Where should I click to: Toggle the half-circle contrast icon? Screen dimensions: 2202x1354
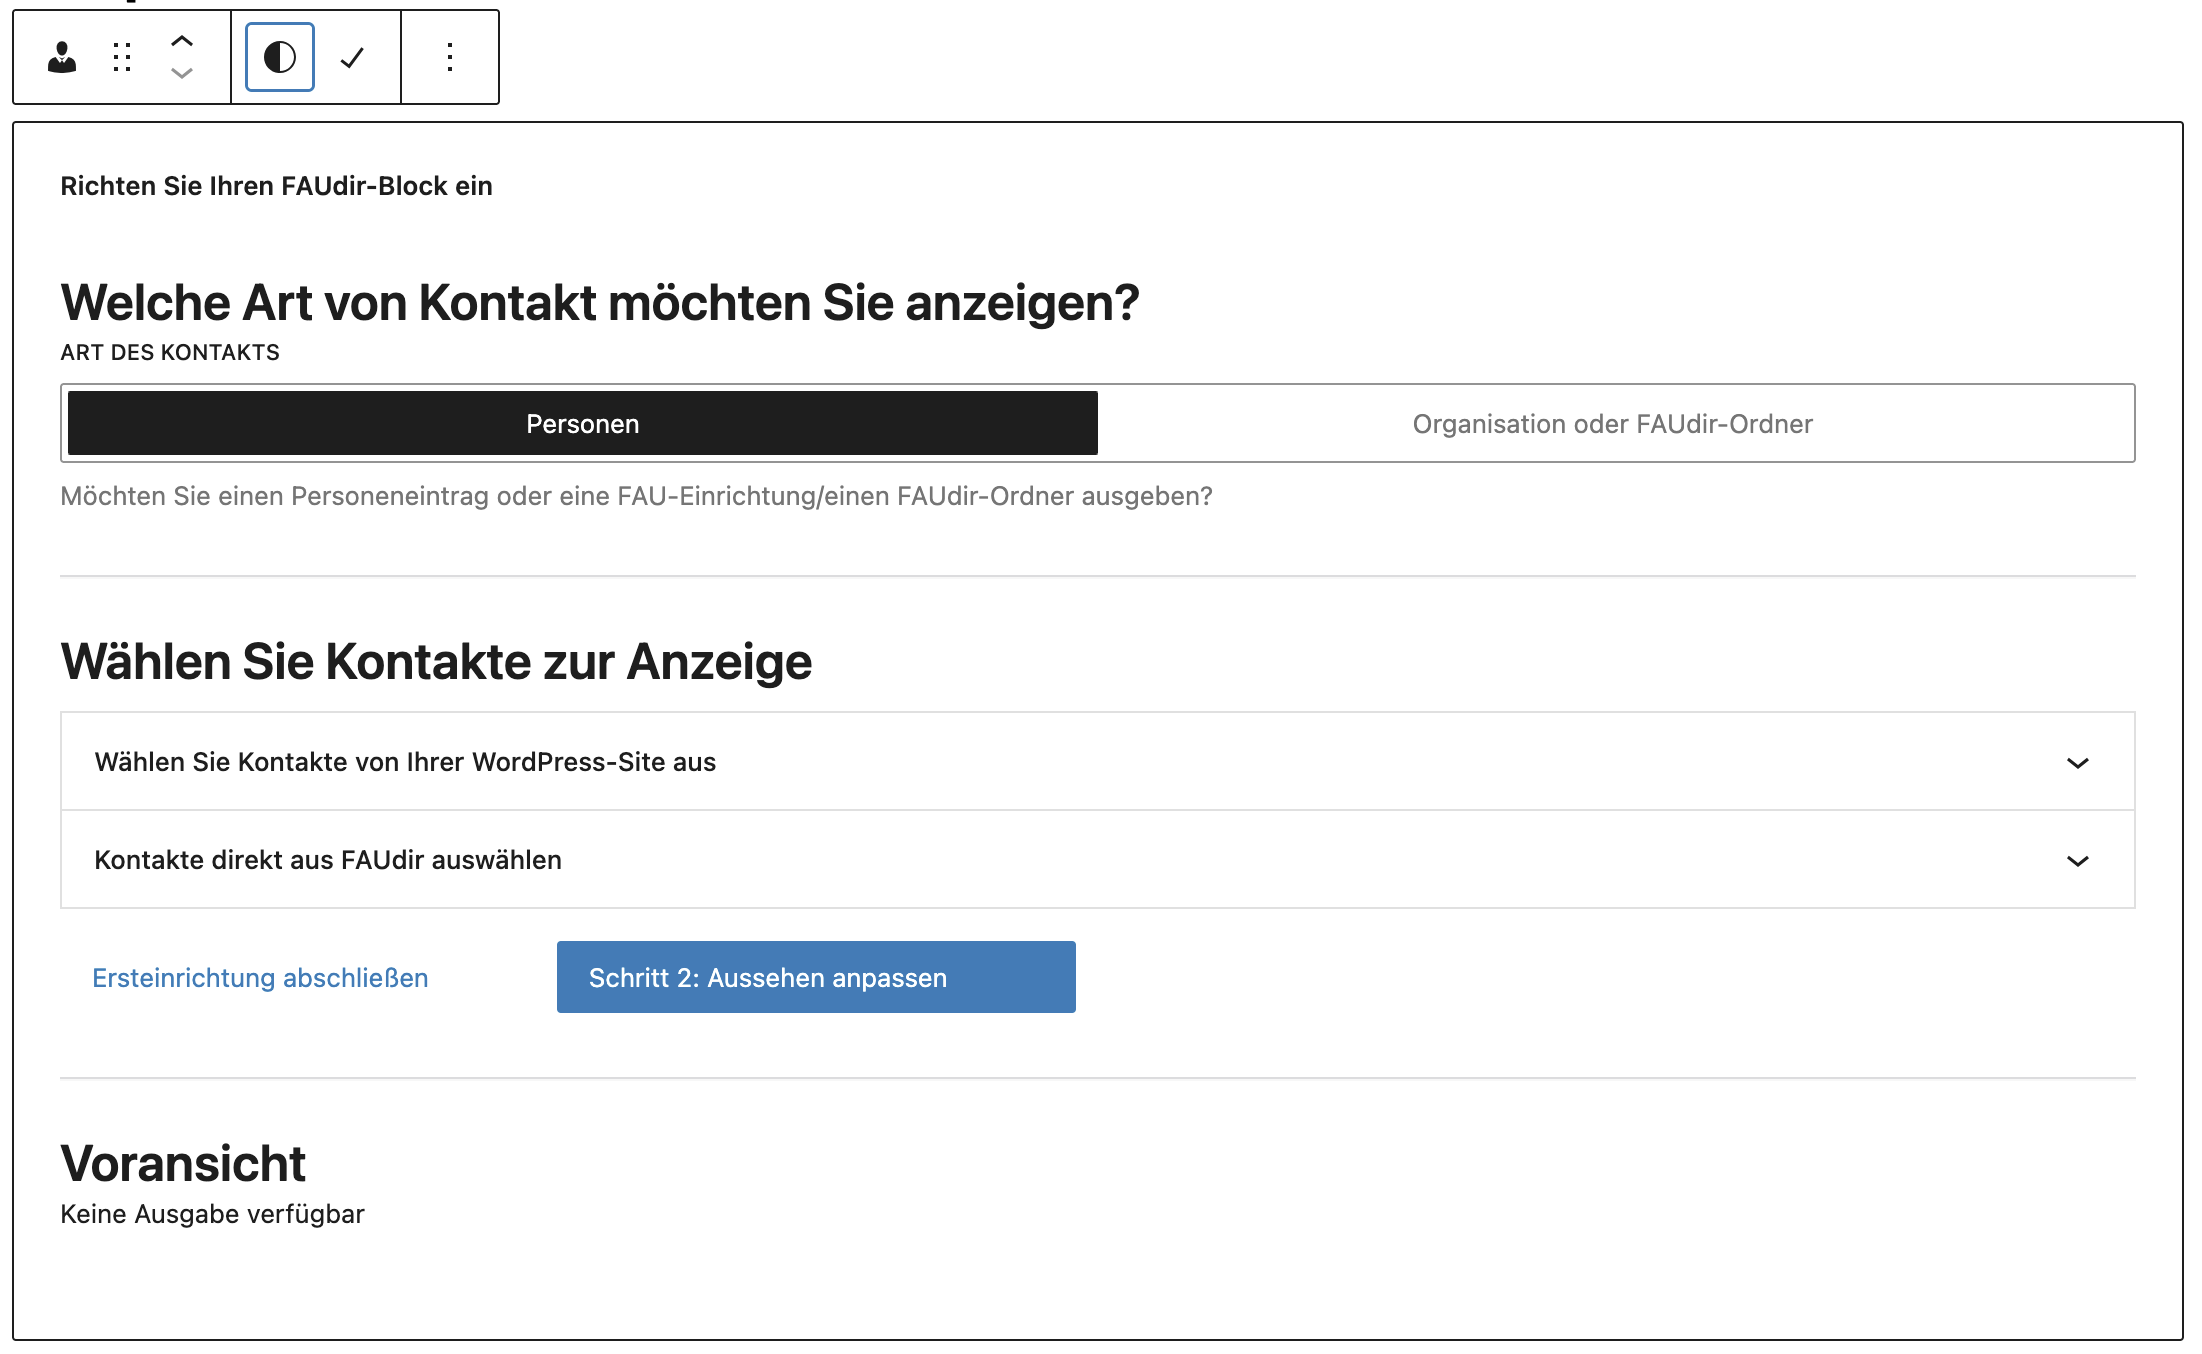point(280,57)
